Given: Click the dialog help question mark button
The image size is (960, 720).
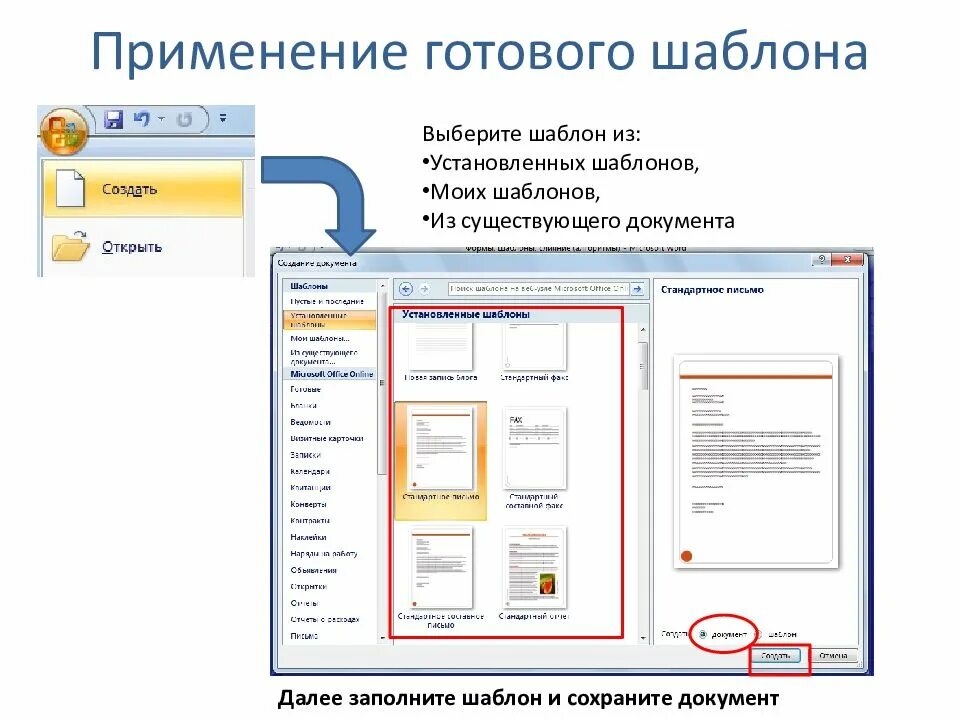Looking at the screenshot, I should point(821,260).
